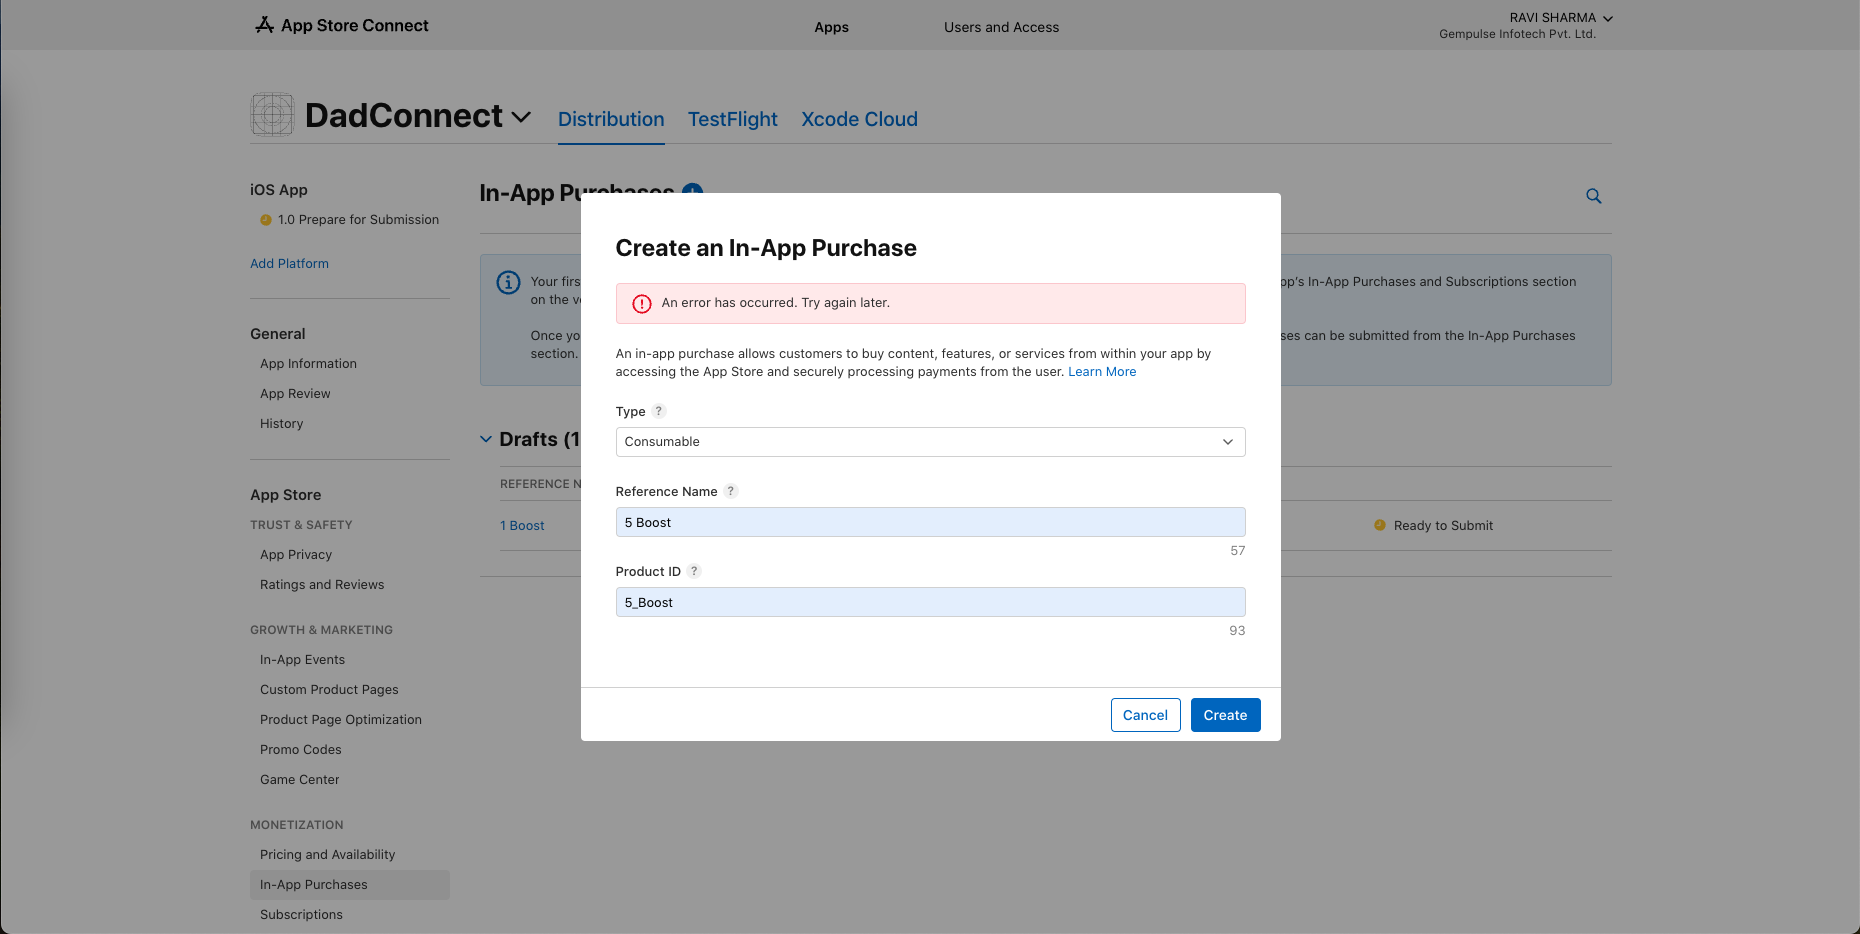Screen dimensions: 1860x934
Task: Select In-App Purchases in sidebar
Action: [350, 885]
